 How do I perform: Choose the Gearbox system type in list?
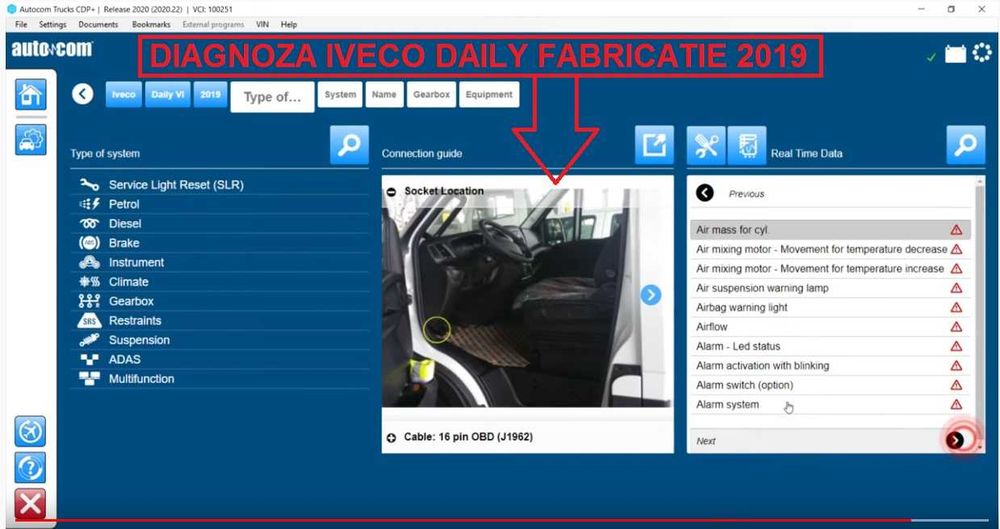coord(220,301)
